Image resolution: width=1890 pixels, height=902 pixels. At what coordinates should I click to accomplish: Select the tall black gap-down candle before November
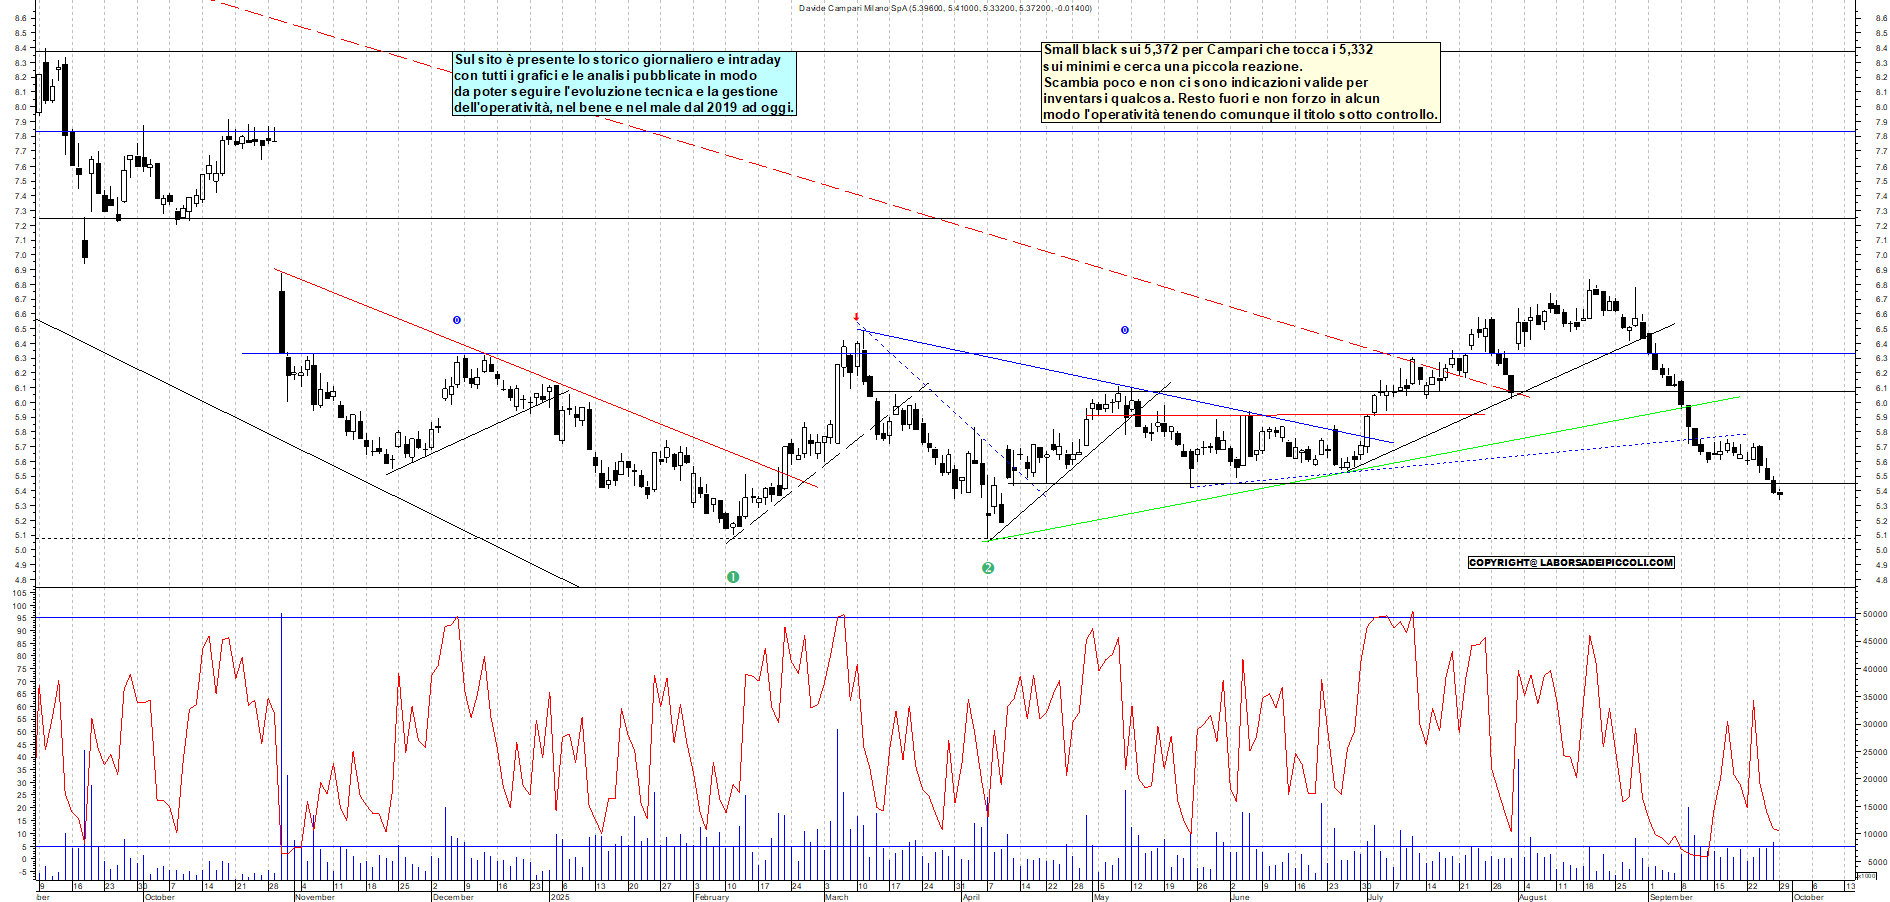(282, 322)
